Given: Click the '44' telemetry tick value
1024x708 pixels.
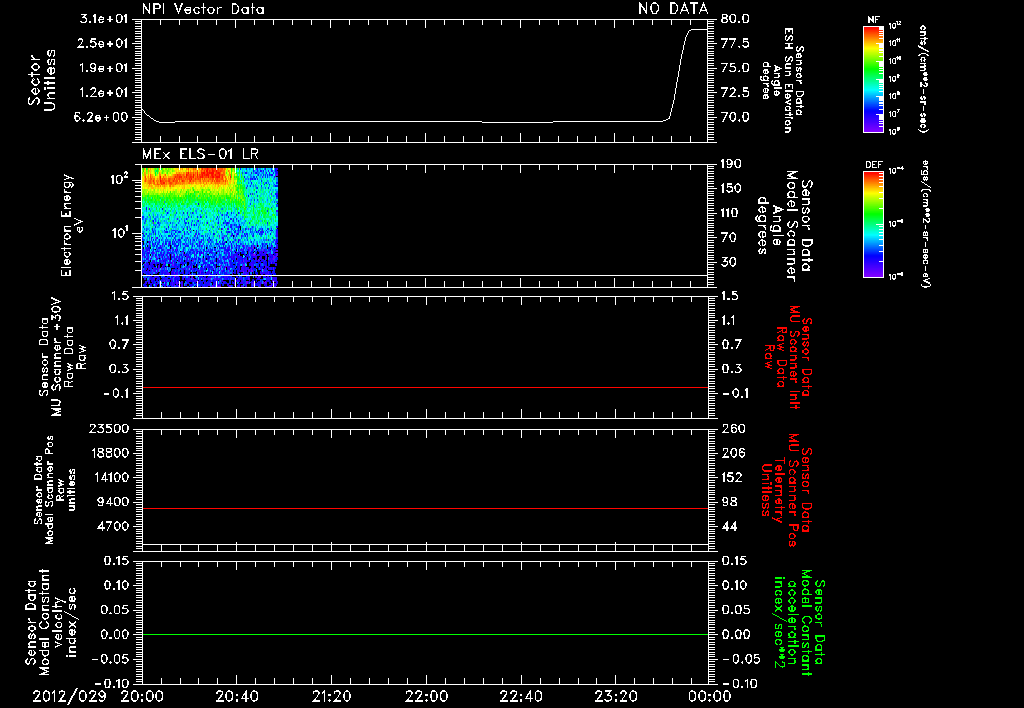Looking at the screenshot, I should tap(729, 526).
